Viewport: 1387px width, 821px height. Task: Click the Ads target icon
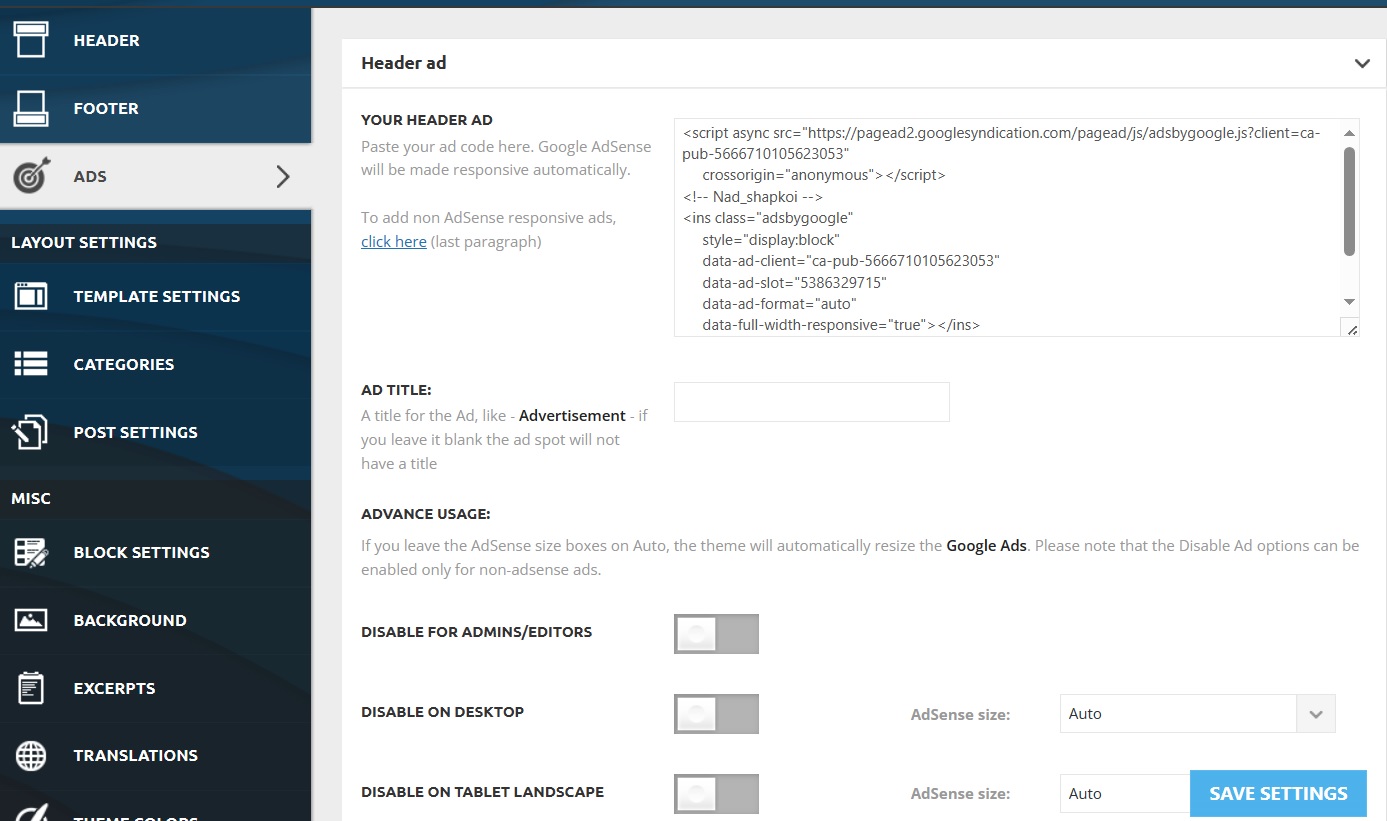[31, 176]
